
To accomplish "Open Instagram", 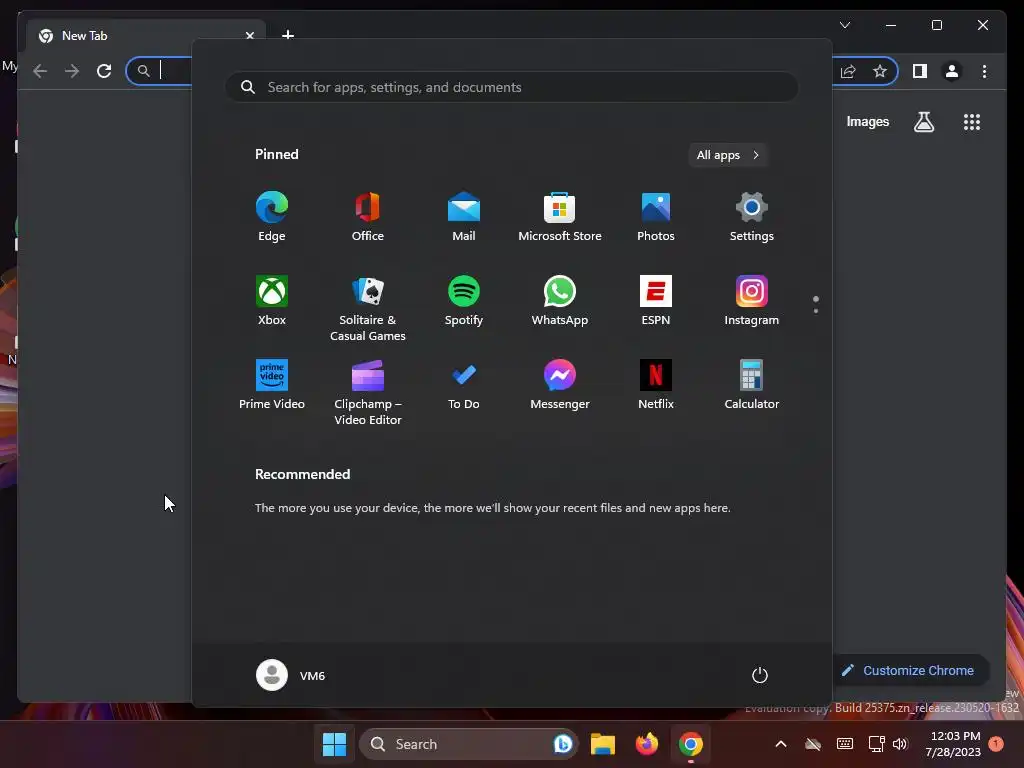I will point(752,300).
